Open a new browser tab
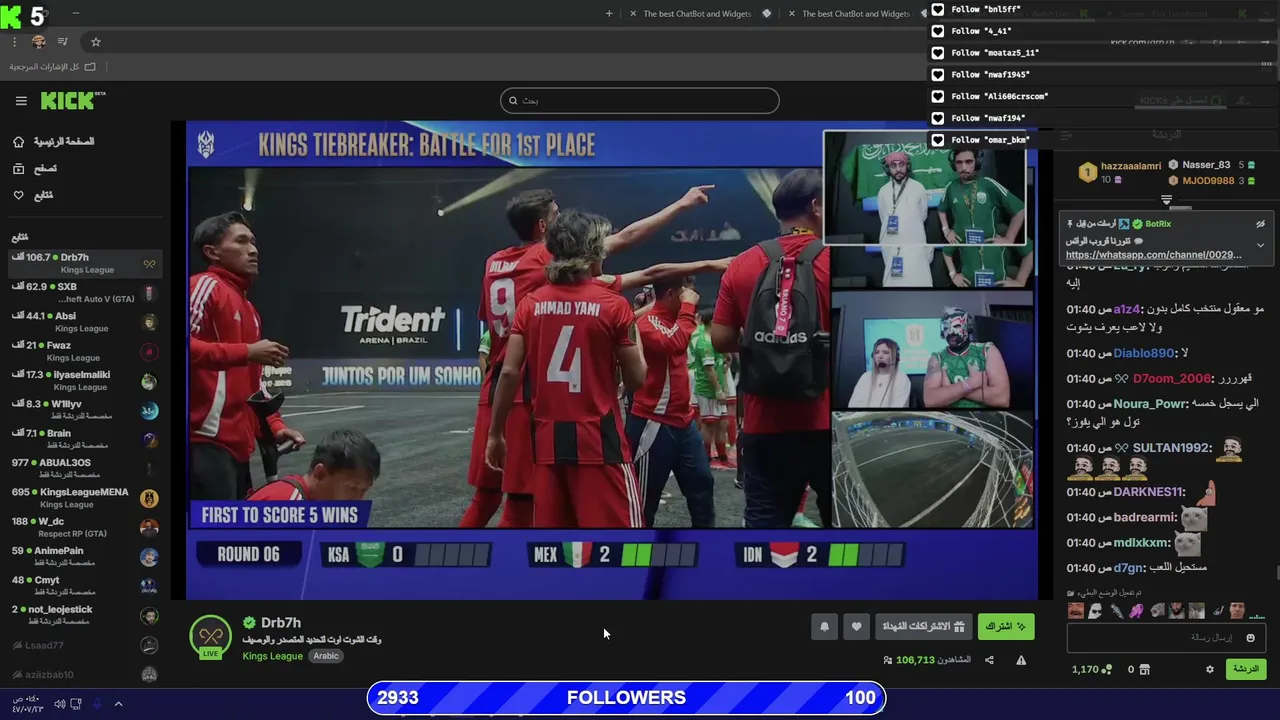This screenshot has width=1280, height=720. tap(609, 14)
